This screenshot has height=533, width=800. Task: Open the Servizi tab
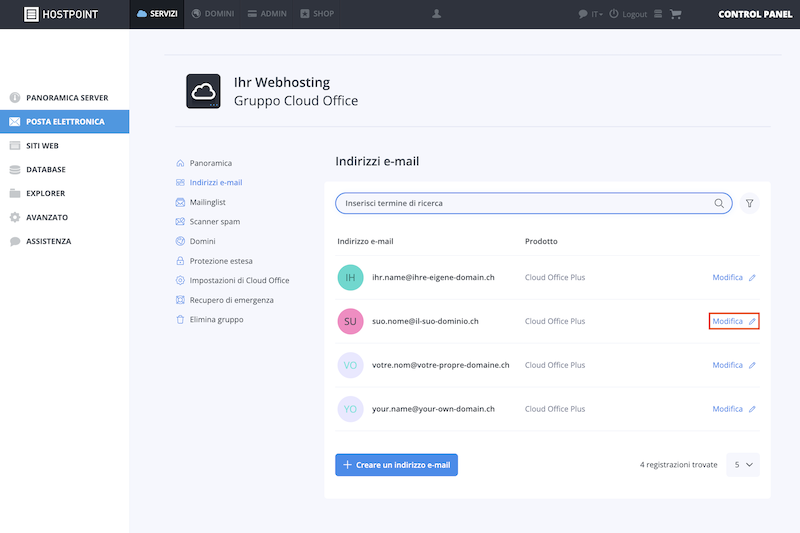tap(157, 14)
